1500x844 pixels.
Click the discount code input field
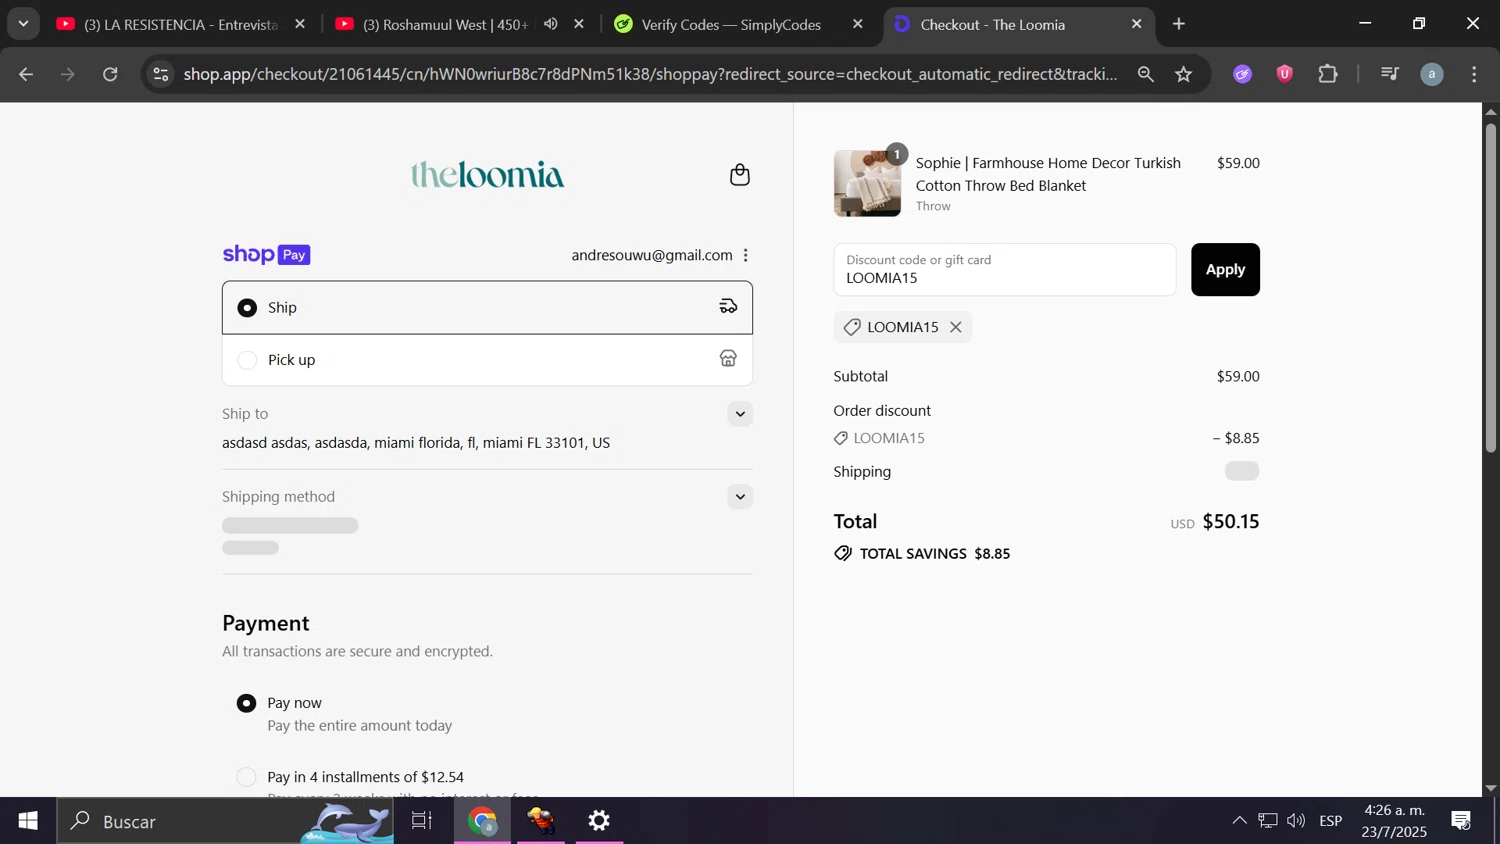tap(1005, 270)
